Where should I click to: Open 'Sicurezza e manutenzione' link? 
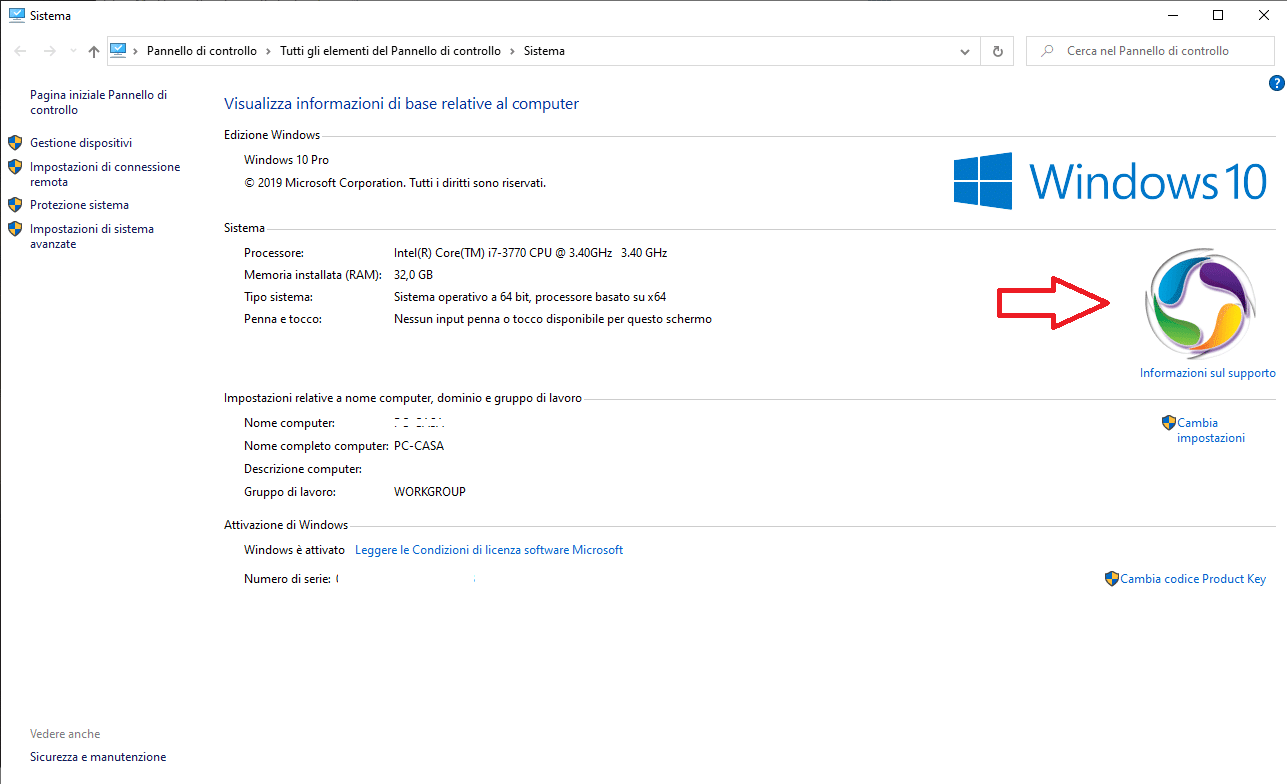point(98,757)
